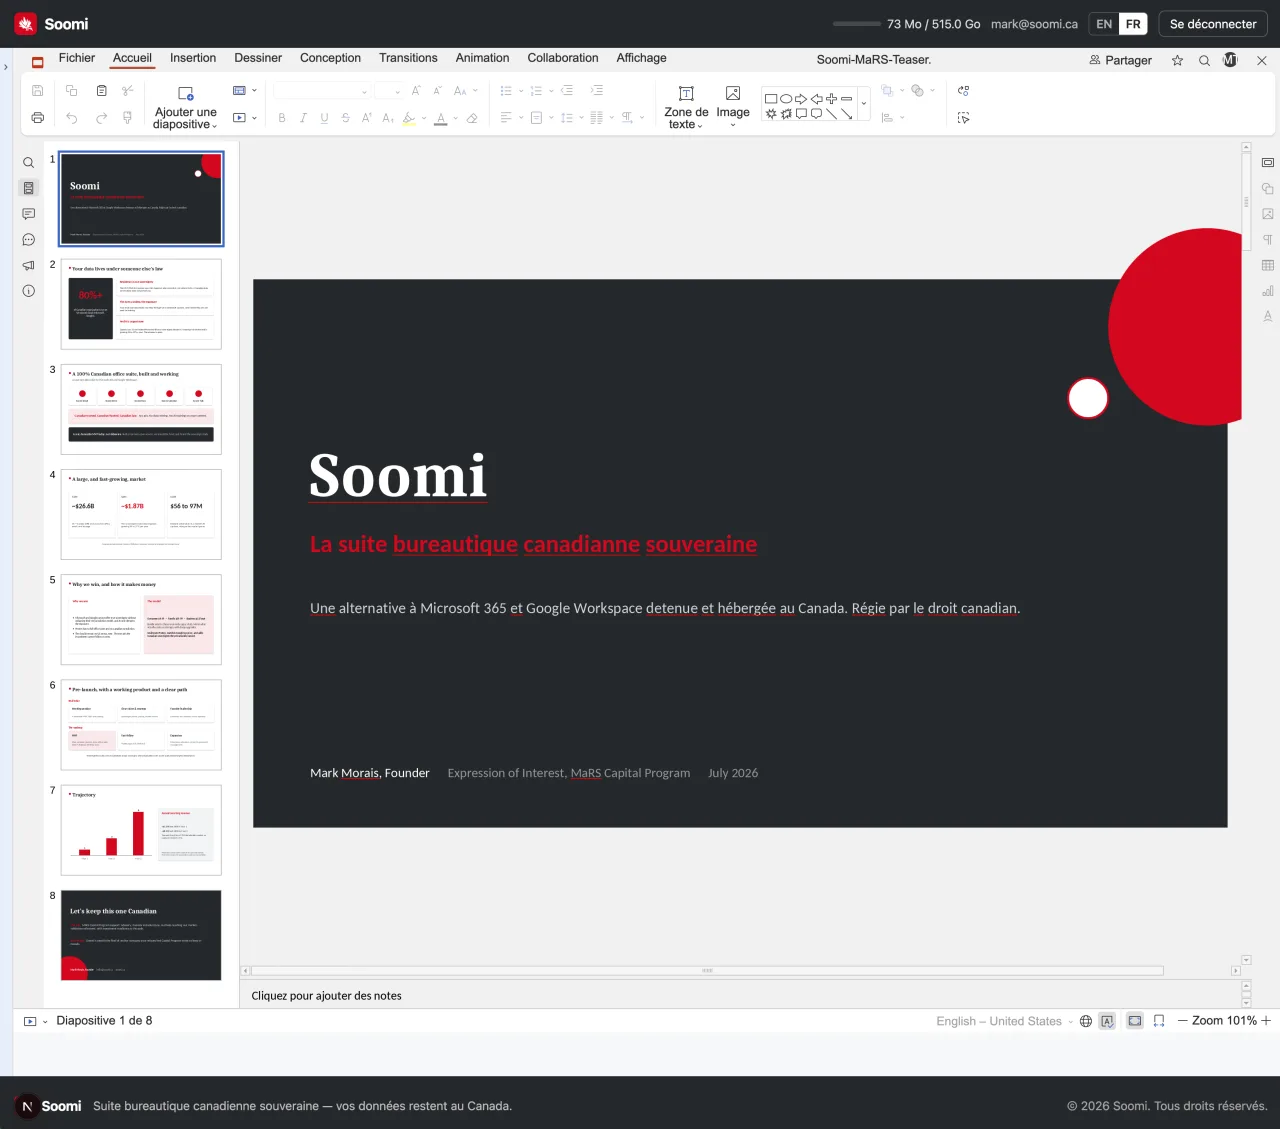
Task: Toggle superscript formatting
Action: pyautogui.click(x=367, y=118)
